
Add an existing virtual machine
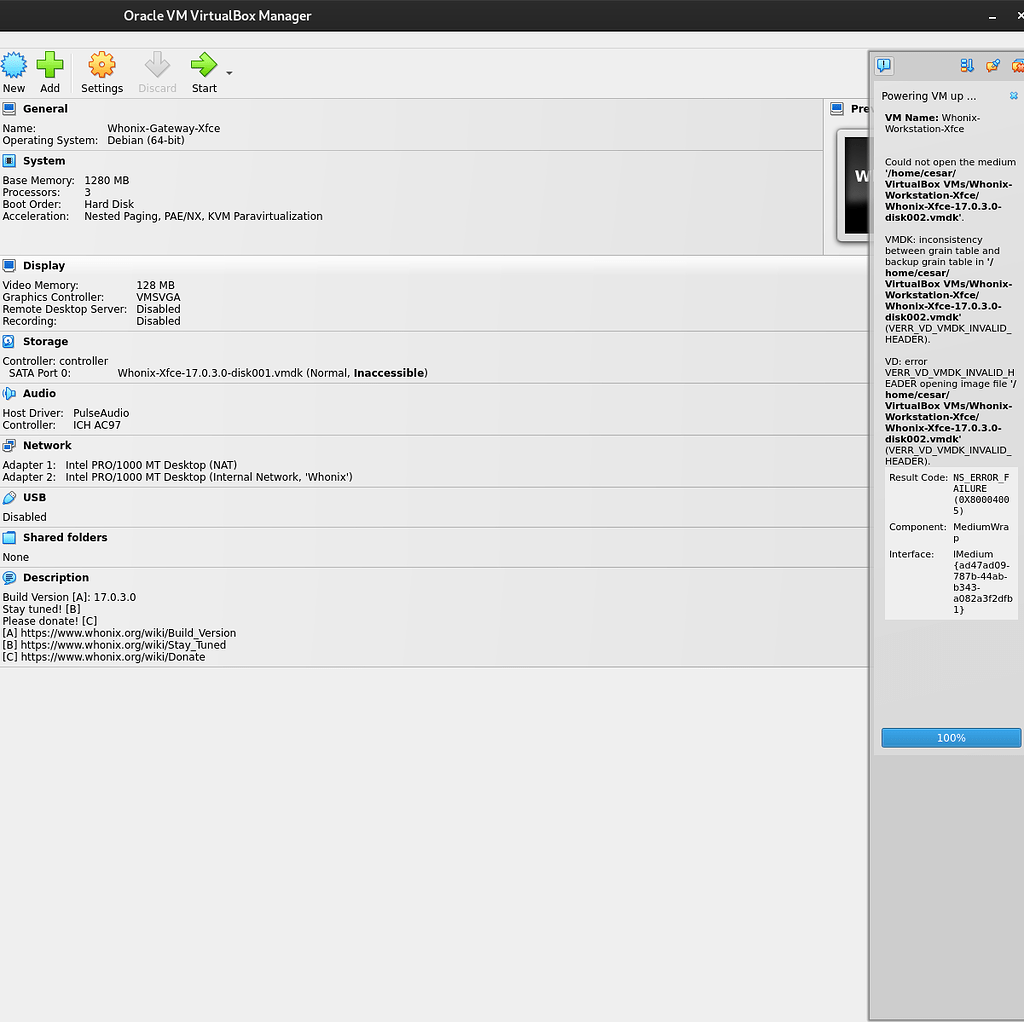pyautogui.click(x=49, y=70)
